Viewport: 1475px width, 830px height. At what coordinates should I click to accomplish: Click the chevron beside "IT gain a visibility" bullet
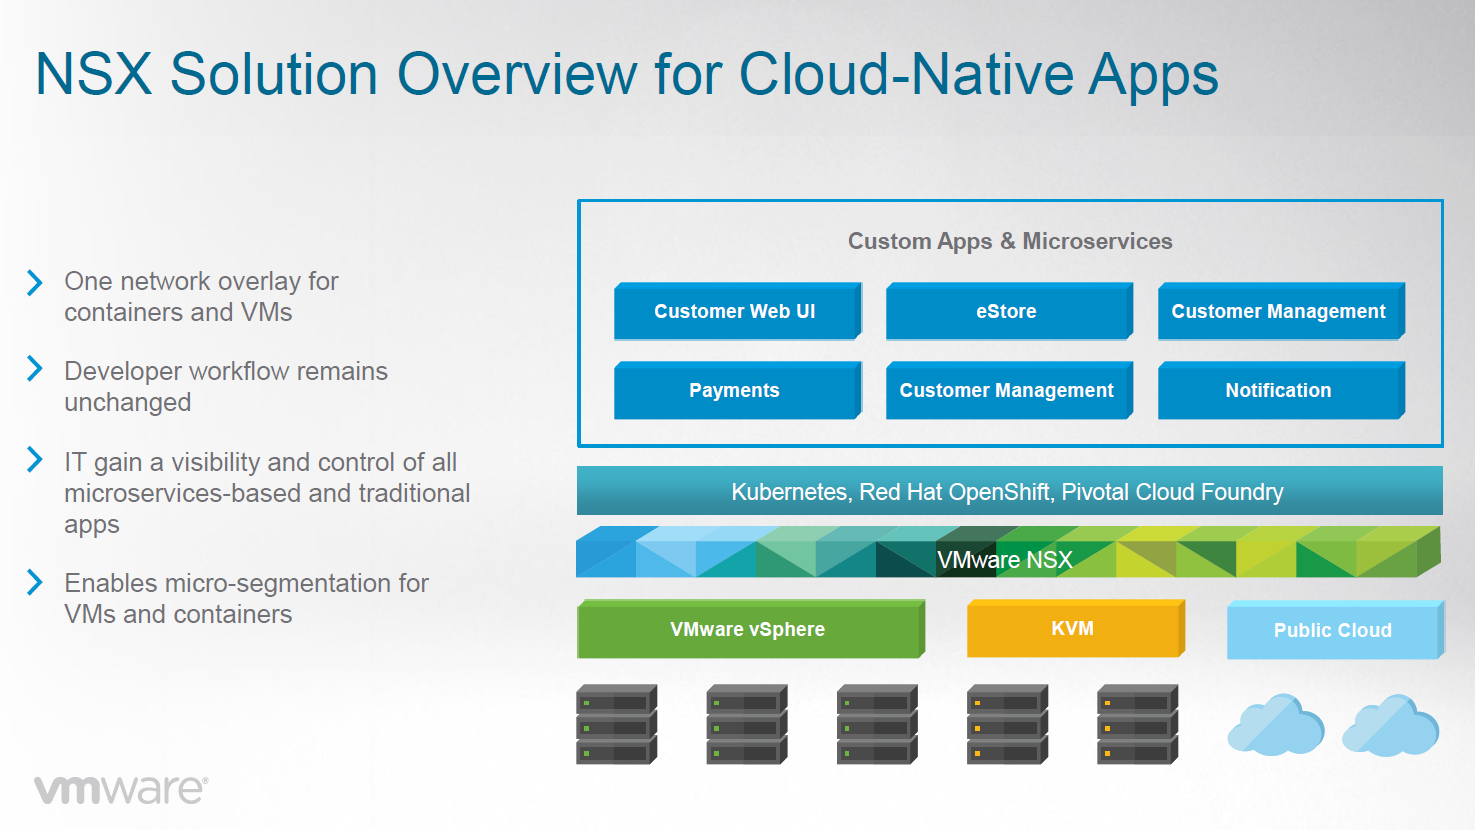[35, 460]
